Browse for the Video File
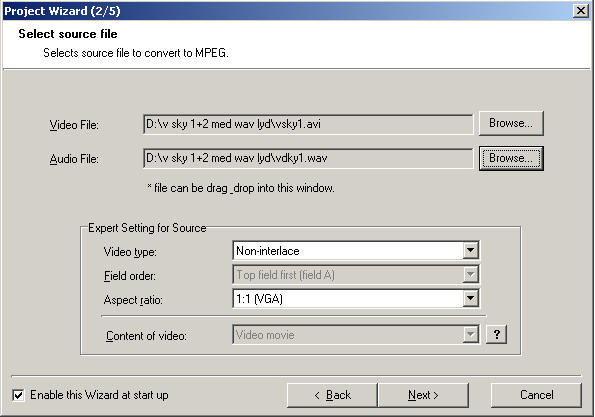 pos(511,123)
